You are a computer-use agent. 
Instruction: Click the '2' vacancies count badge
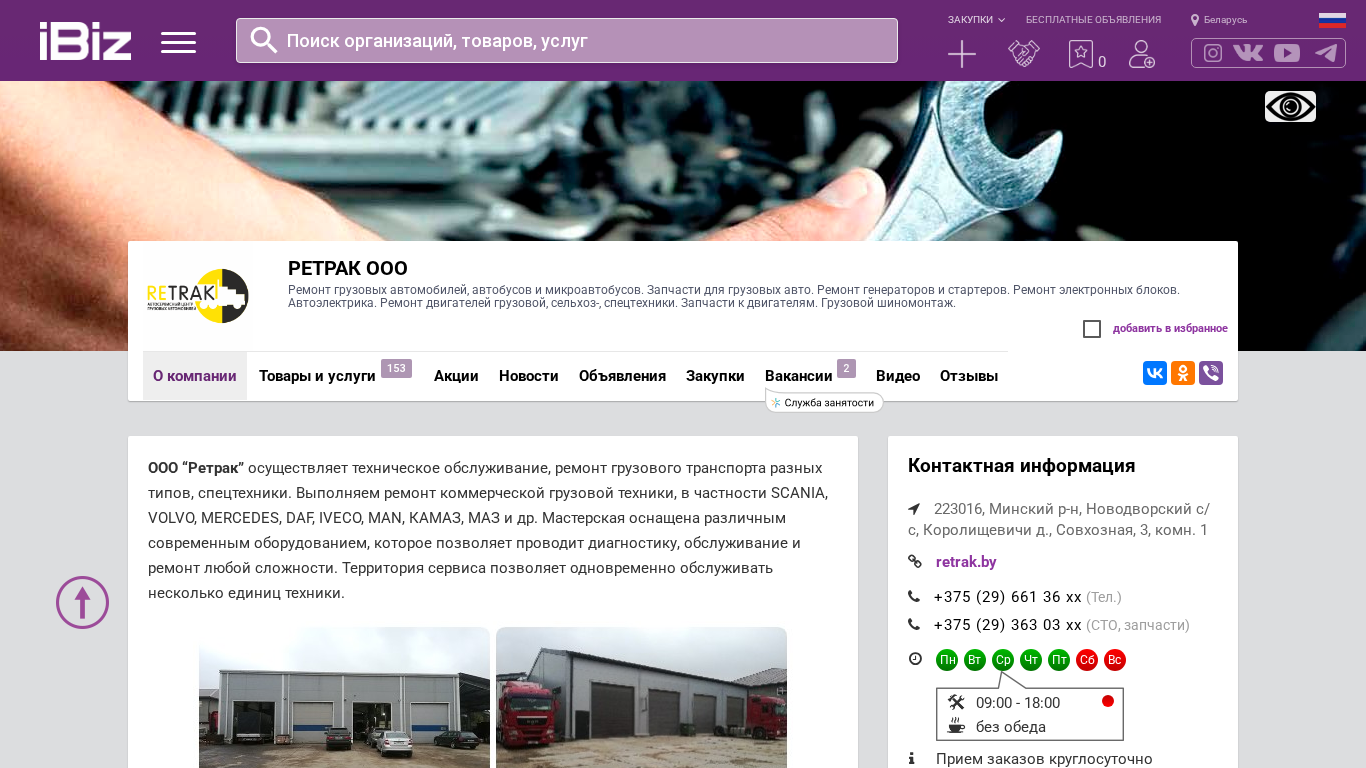pyautogui.click(x=846, y=368)
